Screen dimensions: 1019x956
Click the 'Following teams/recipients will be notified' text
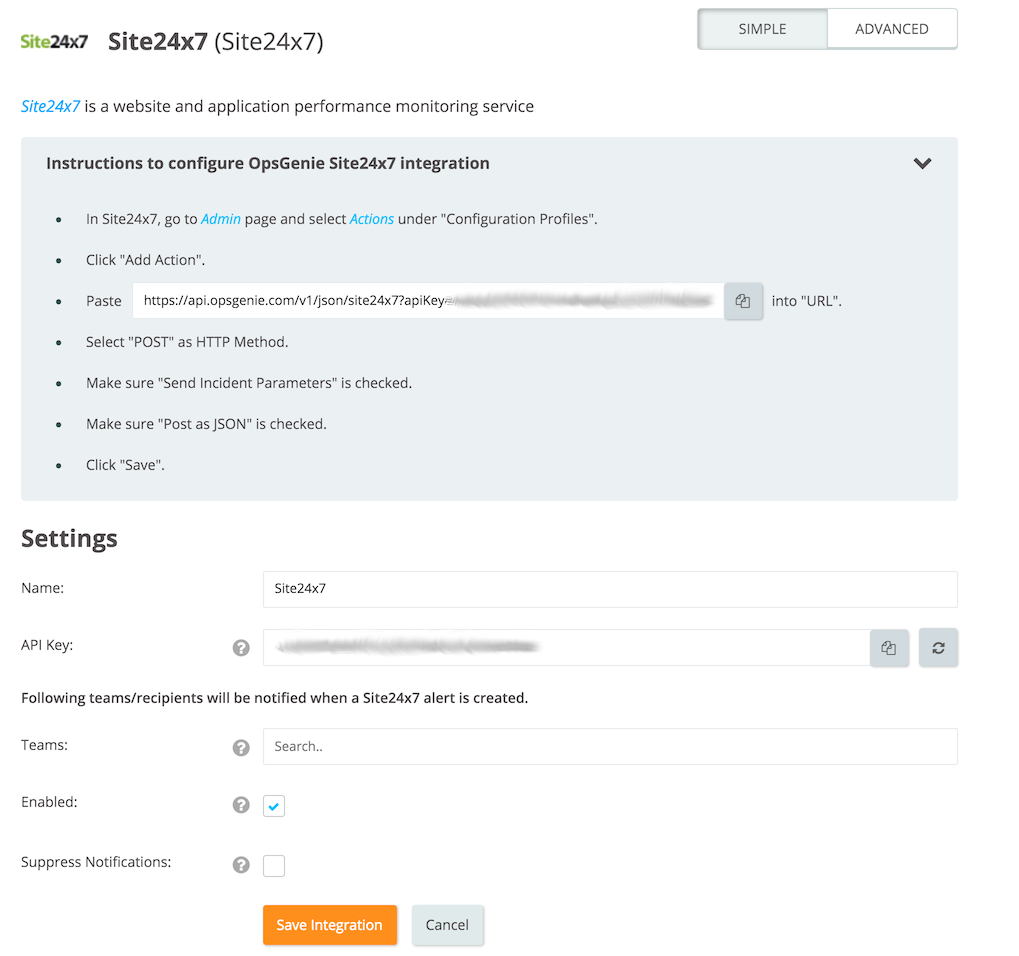click(274, 698)
